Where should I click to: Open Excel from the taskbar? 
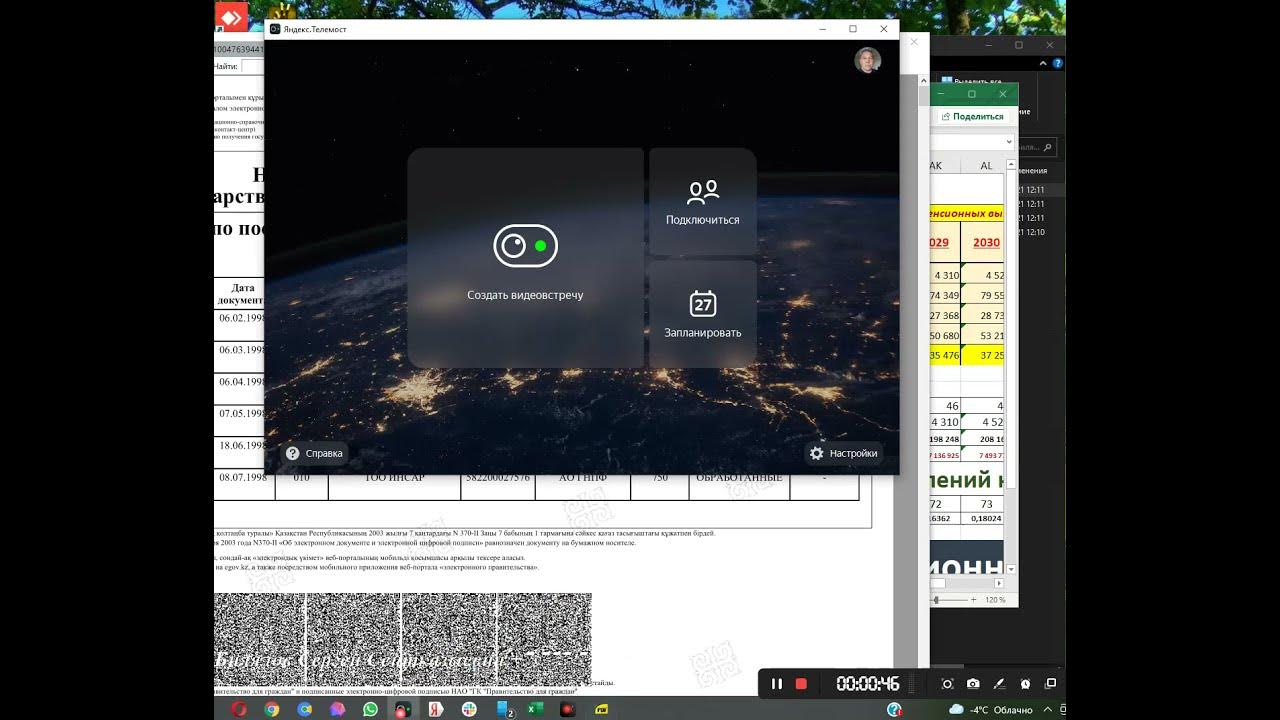pos(535,709)
